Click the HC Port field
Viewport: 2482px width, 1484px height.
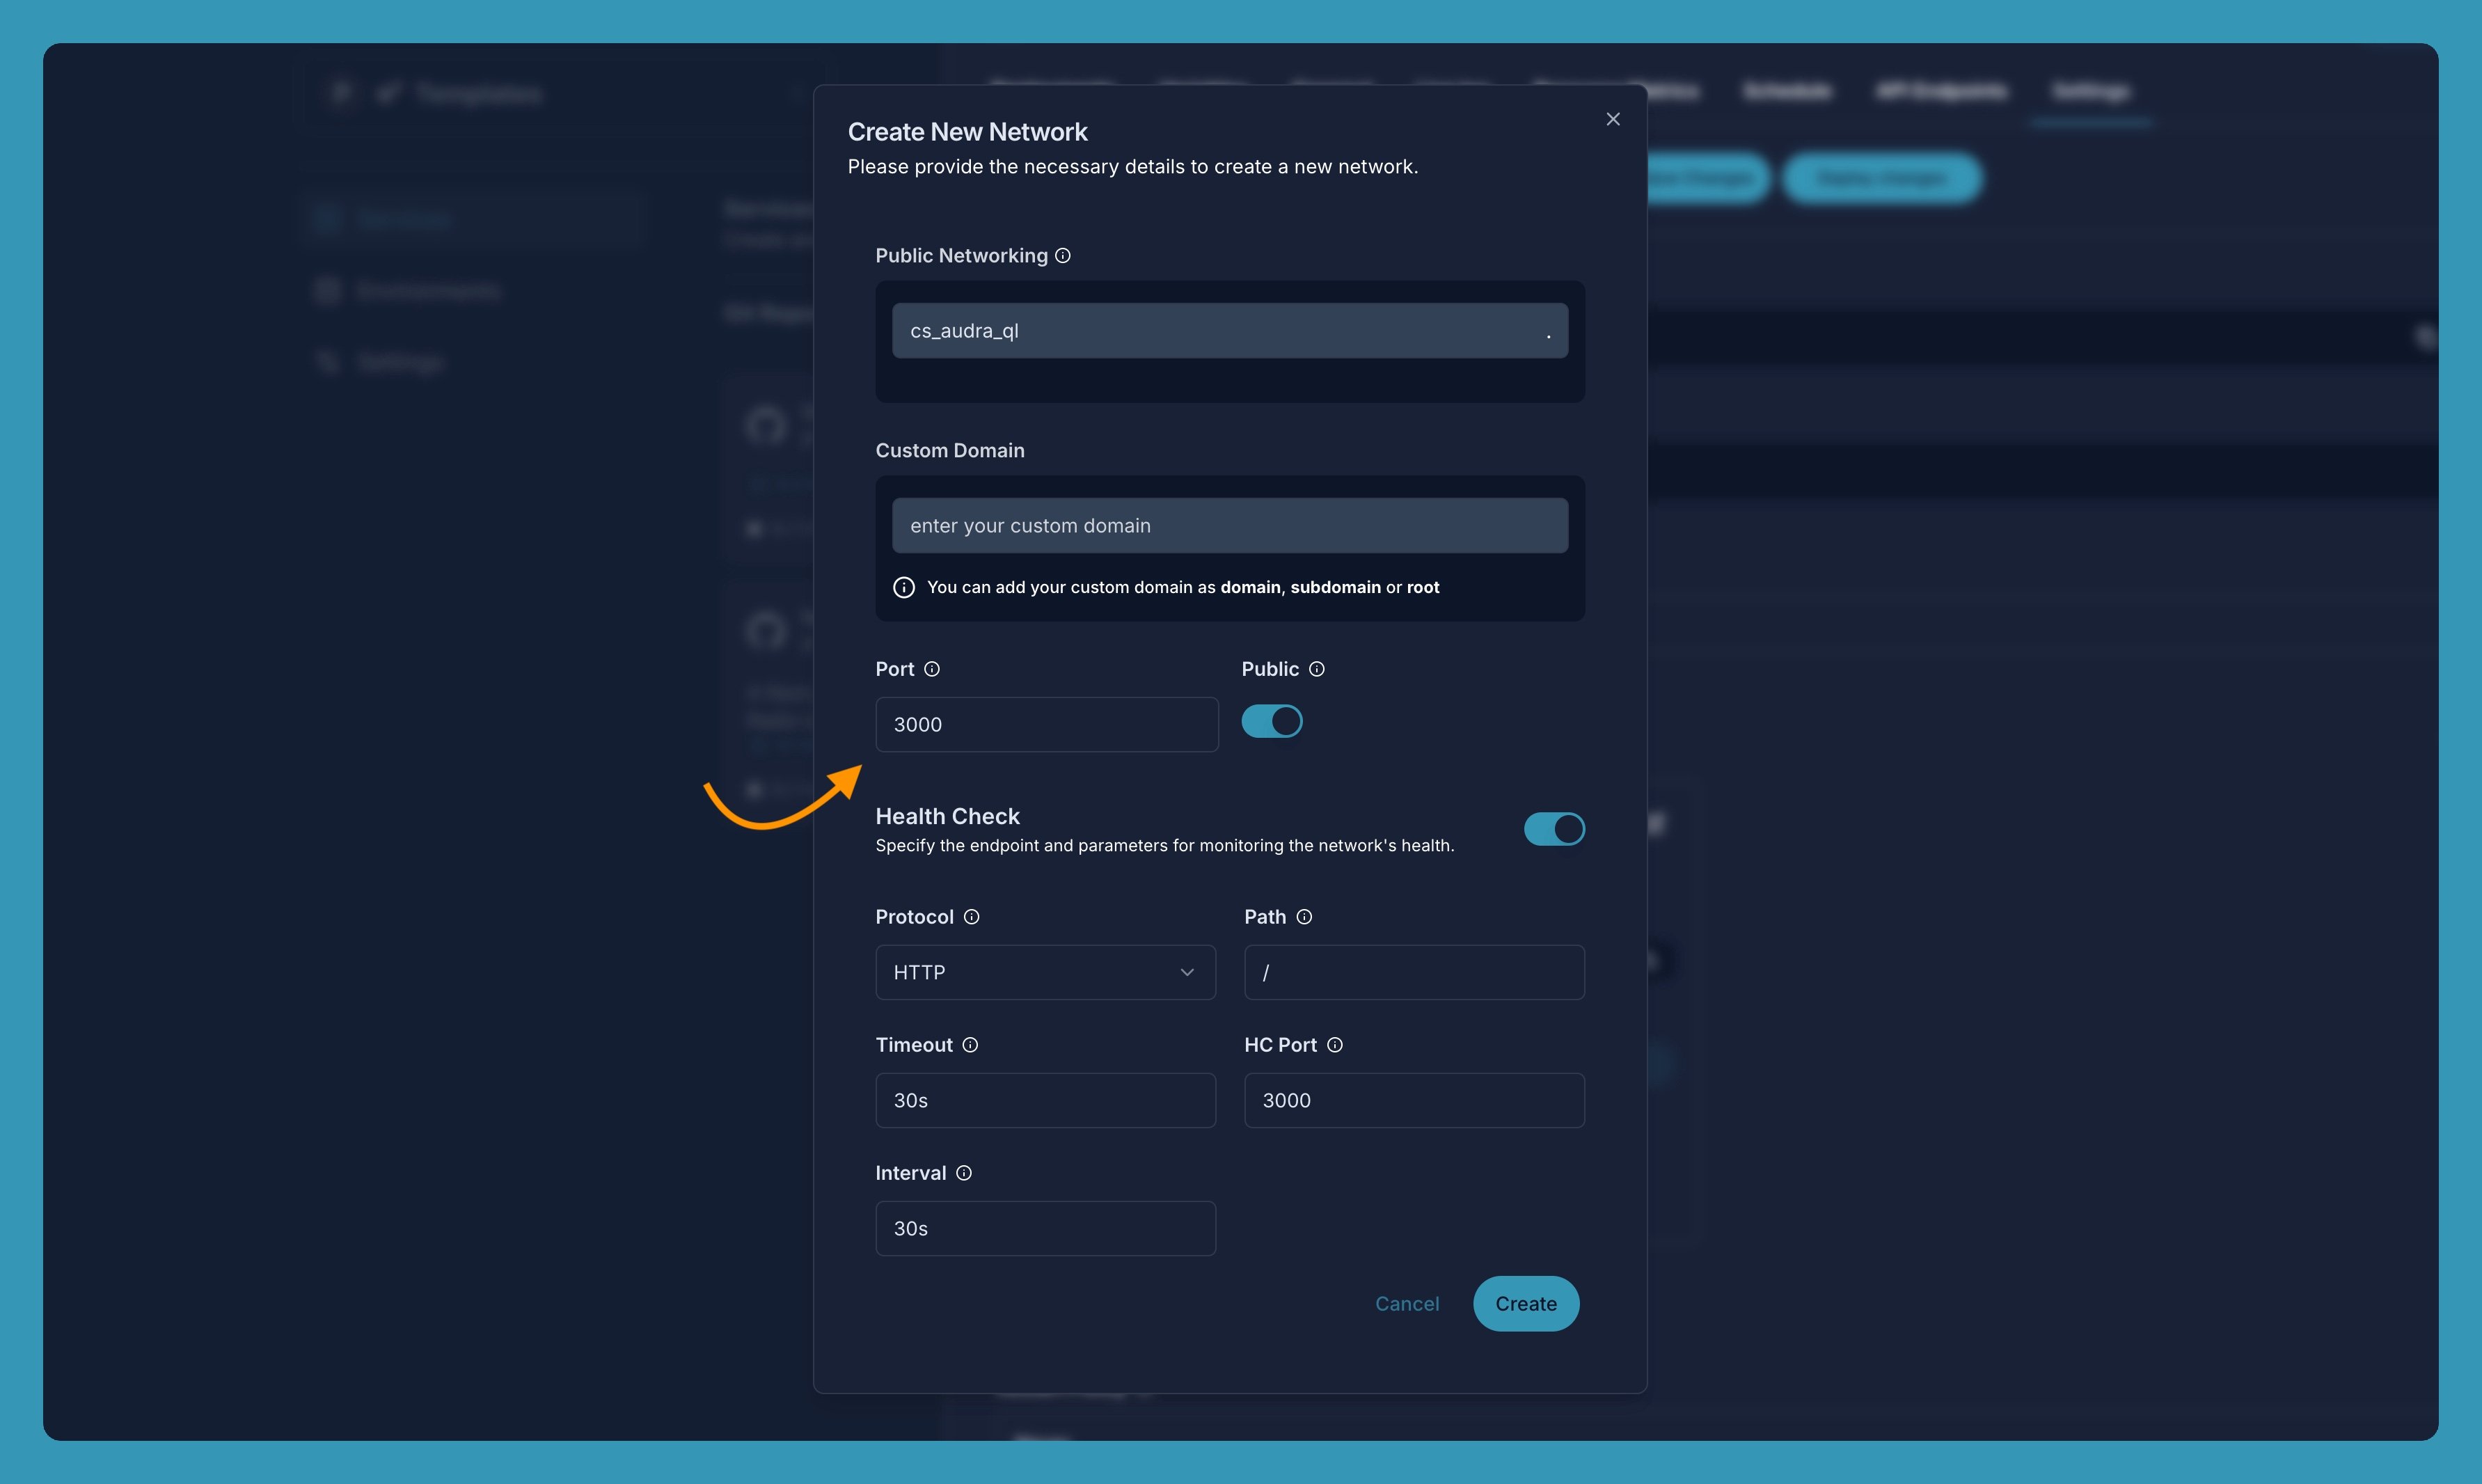click(x=1414, y=1100)
